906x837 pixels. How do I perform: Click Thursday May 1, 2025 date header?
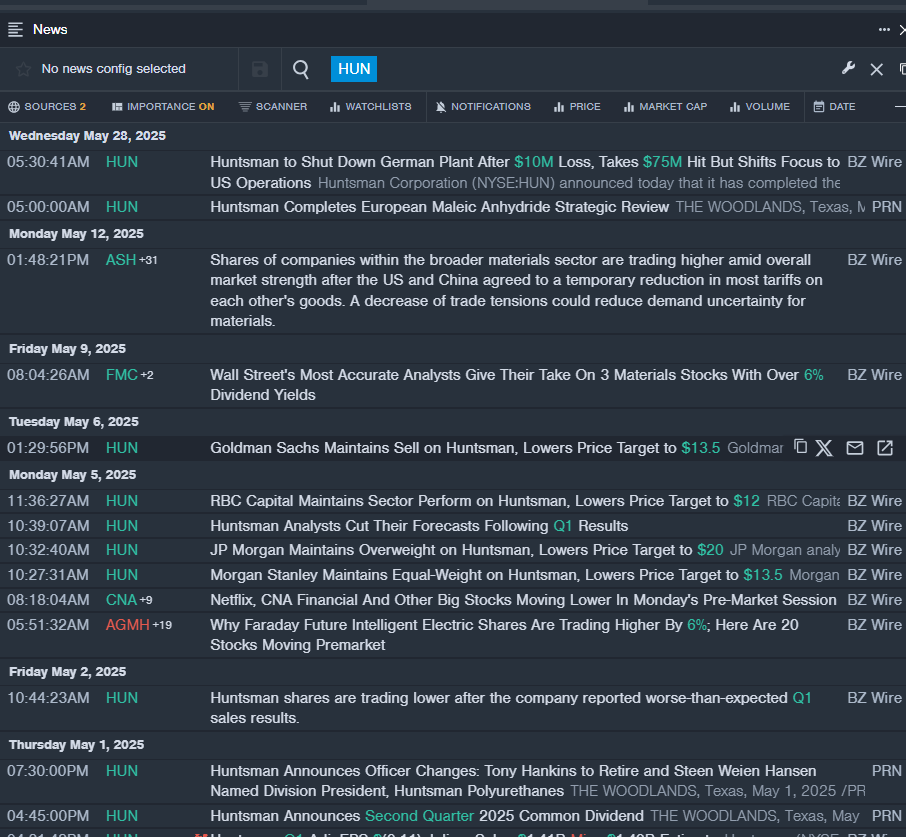pyautogui.click(x=76, y=745)
